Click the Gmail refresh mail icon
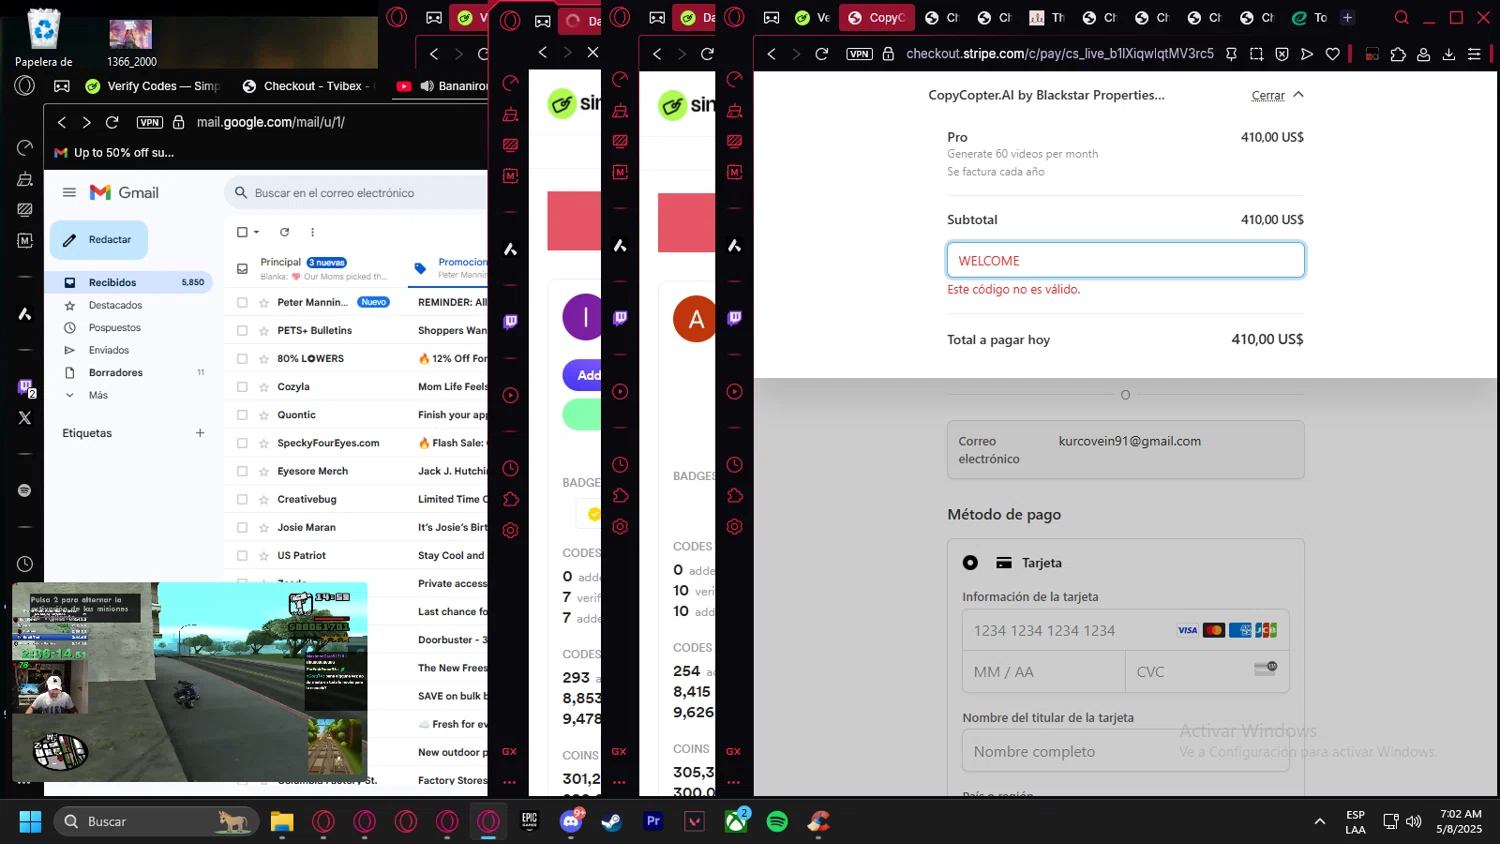 click(x=284, y=232)
